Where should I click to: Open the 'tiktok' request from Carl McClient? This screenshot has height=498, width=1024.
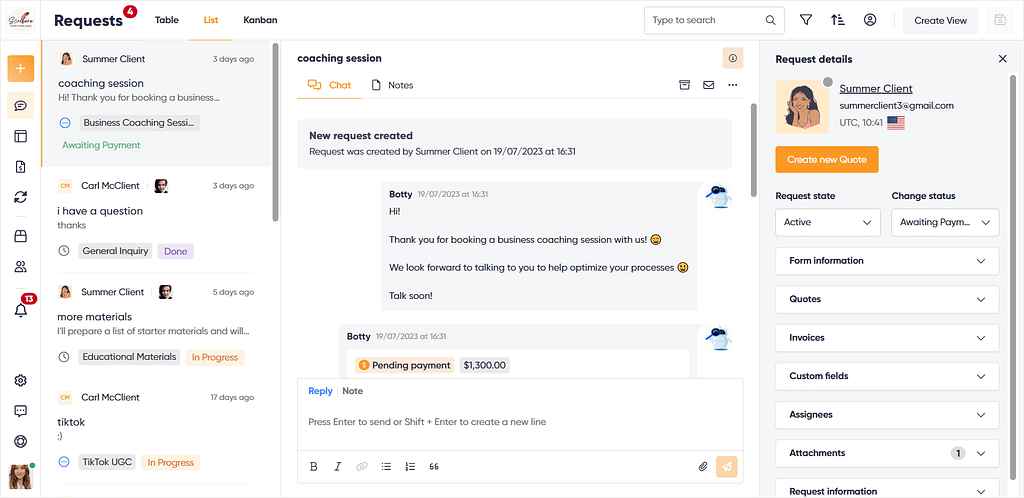[155, 431]
